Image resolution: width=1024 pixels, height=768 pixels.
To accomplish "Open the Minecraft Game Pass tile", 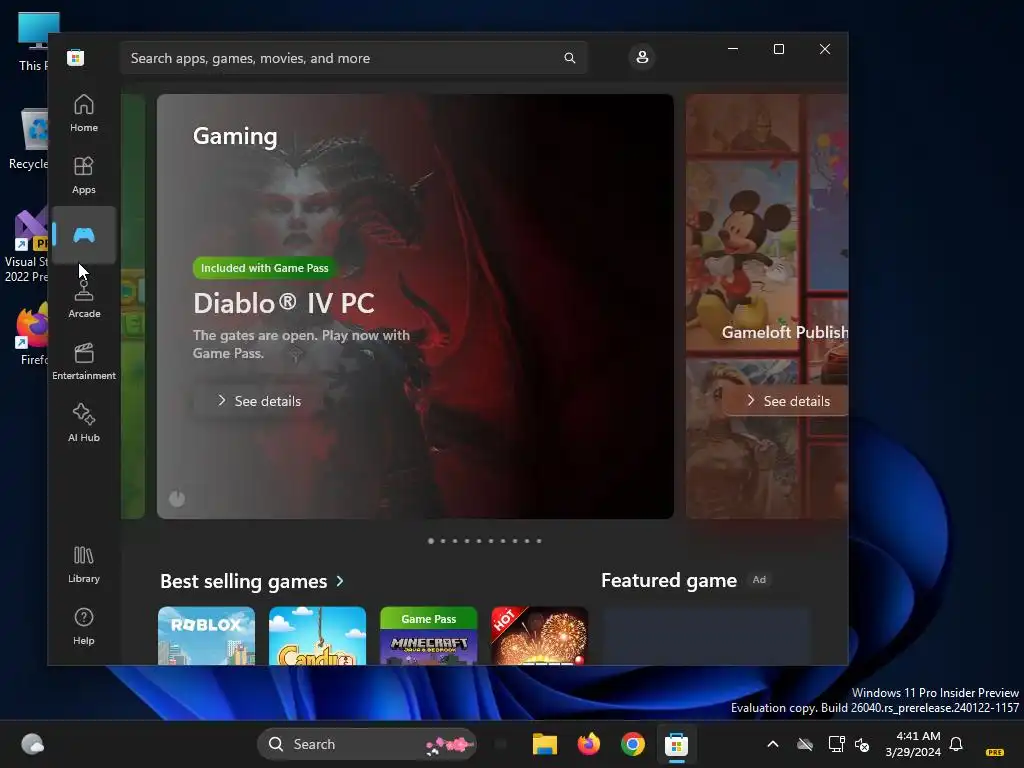I will pos(428,636).
